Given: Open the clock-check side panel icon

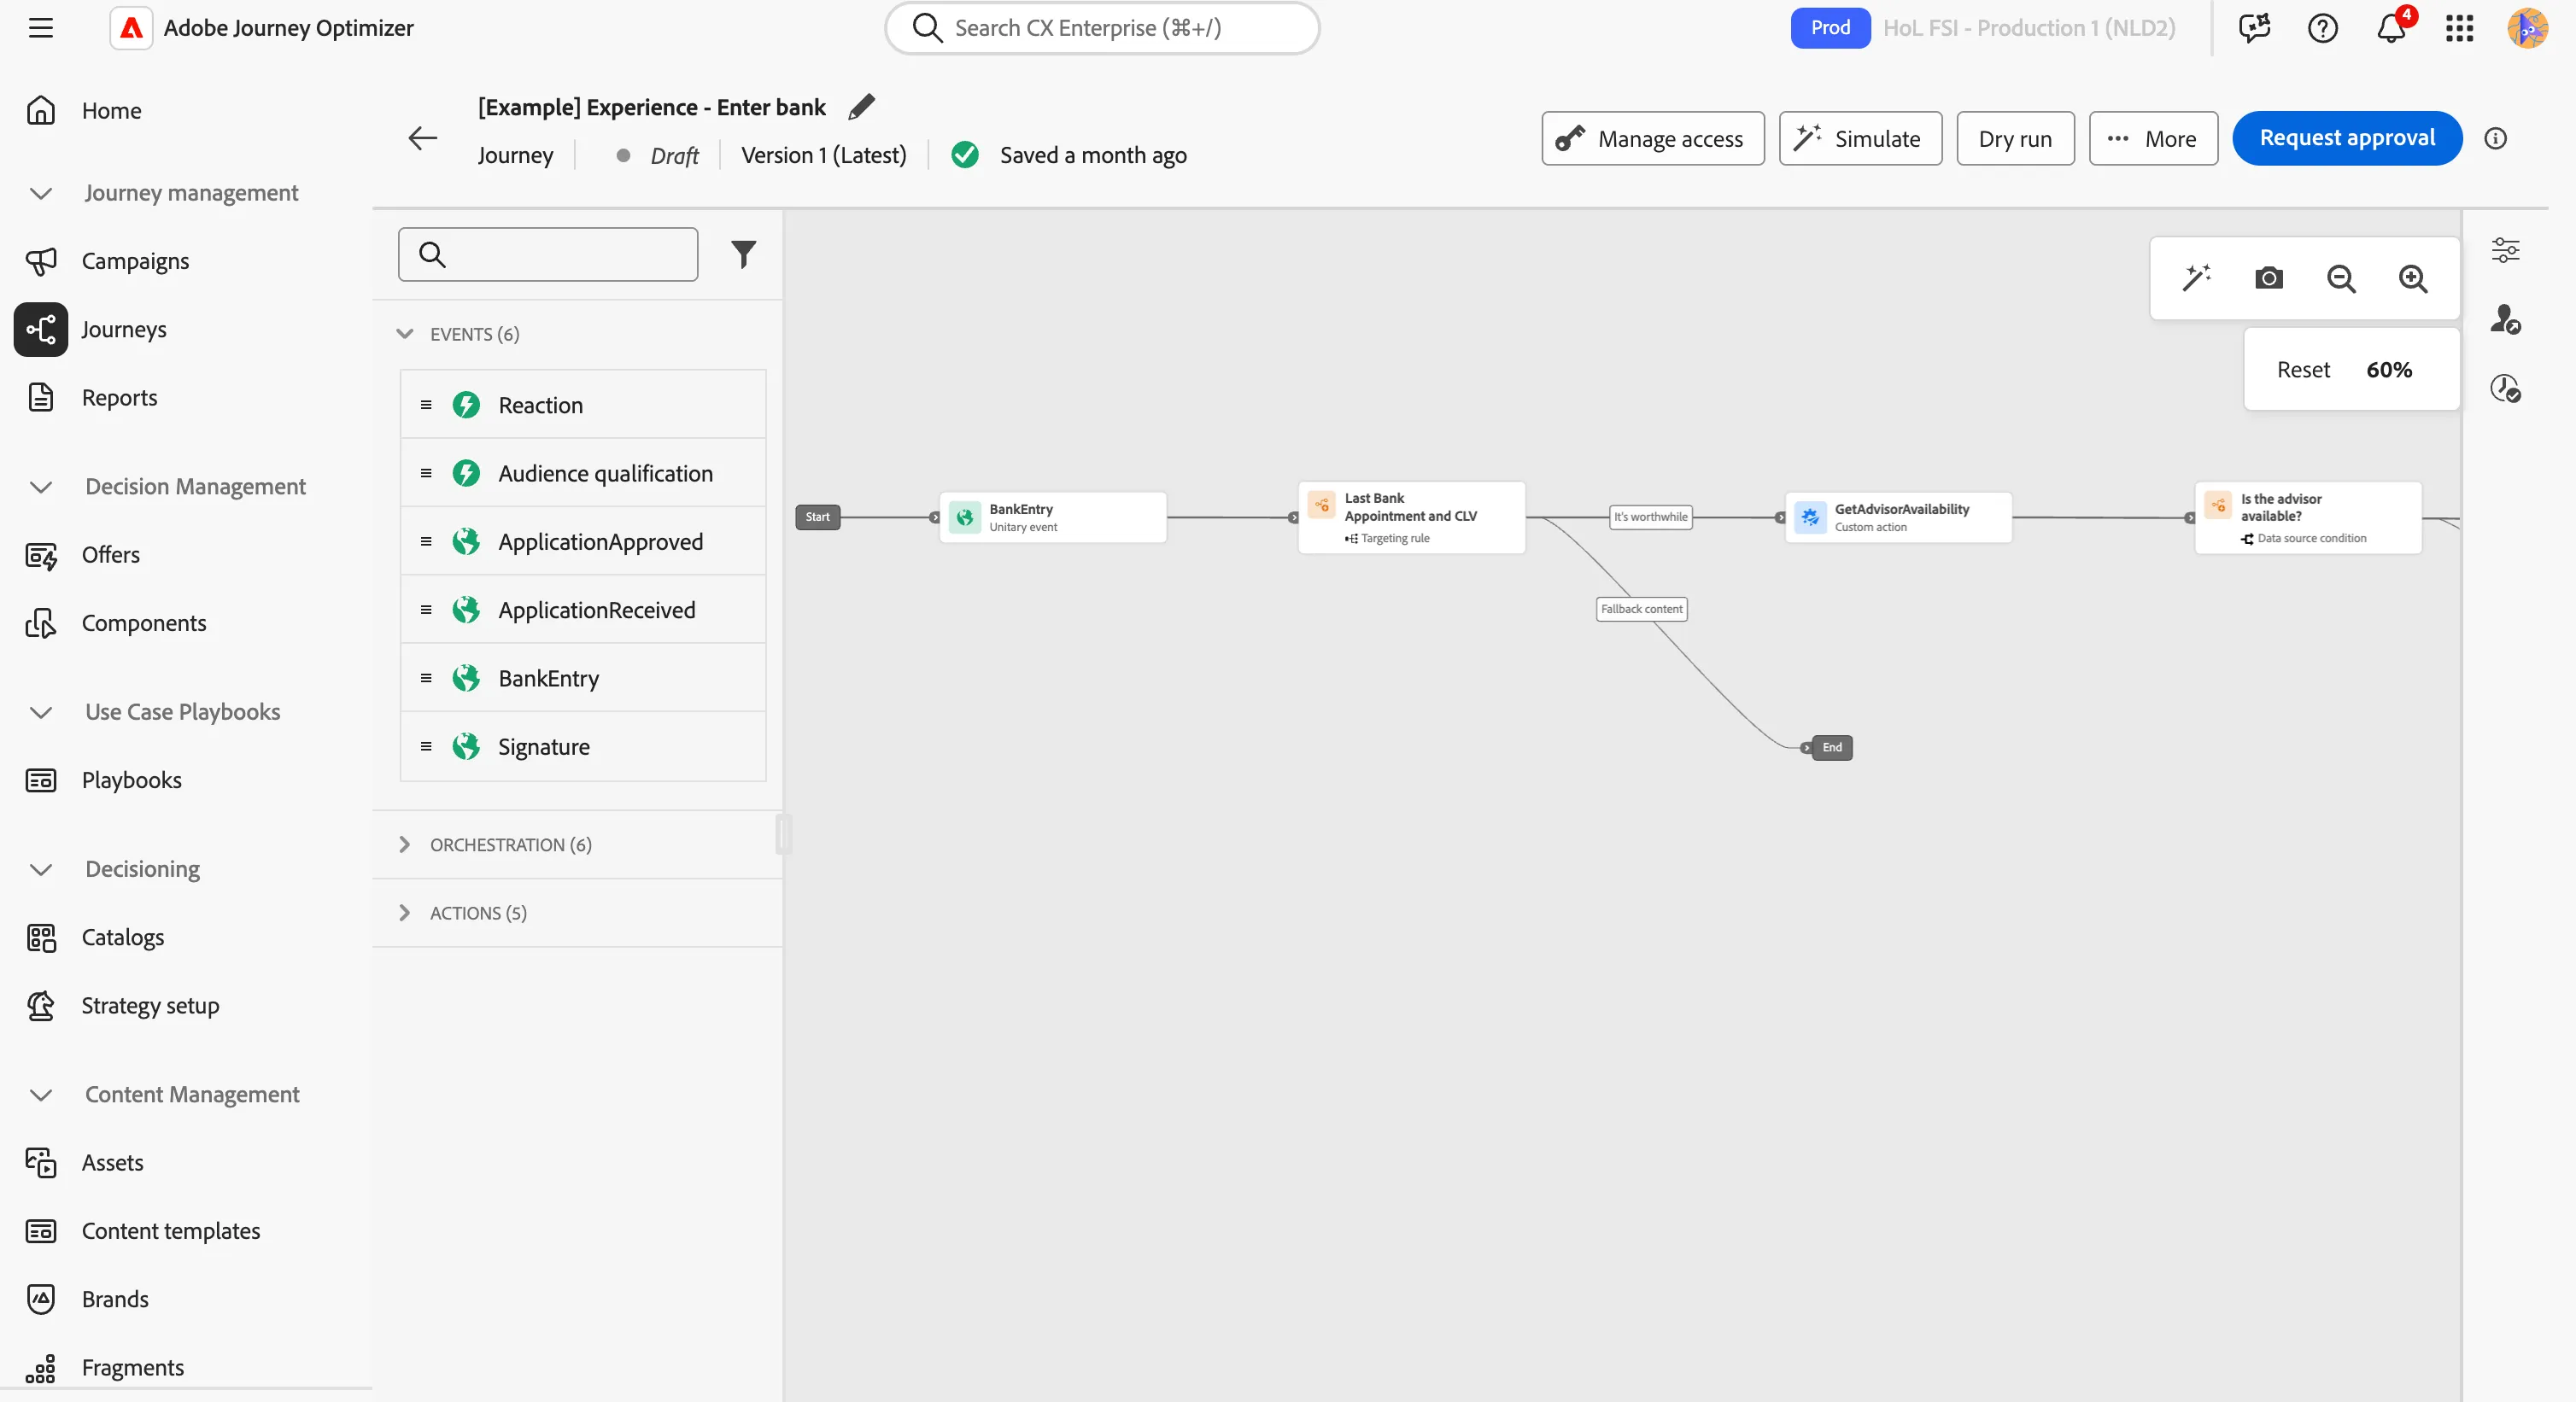Looking at the screenshot, I should [2505, 388].
